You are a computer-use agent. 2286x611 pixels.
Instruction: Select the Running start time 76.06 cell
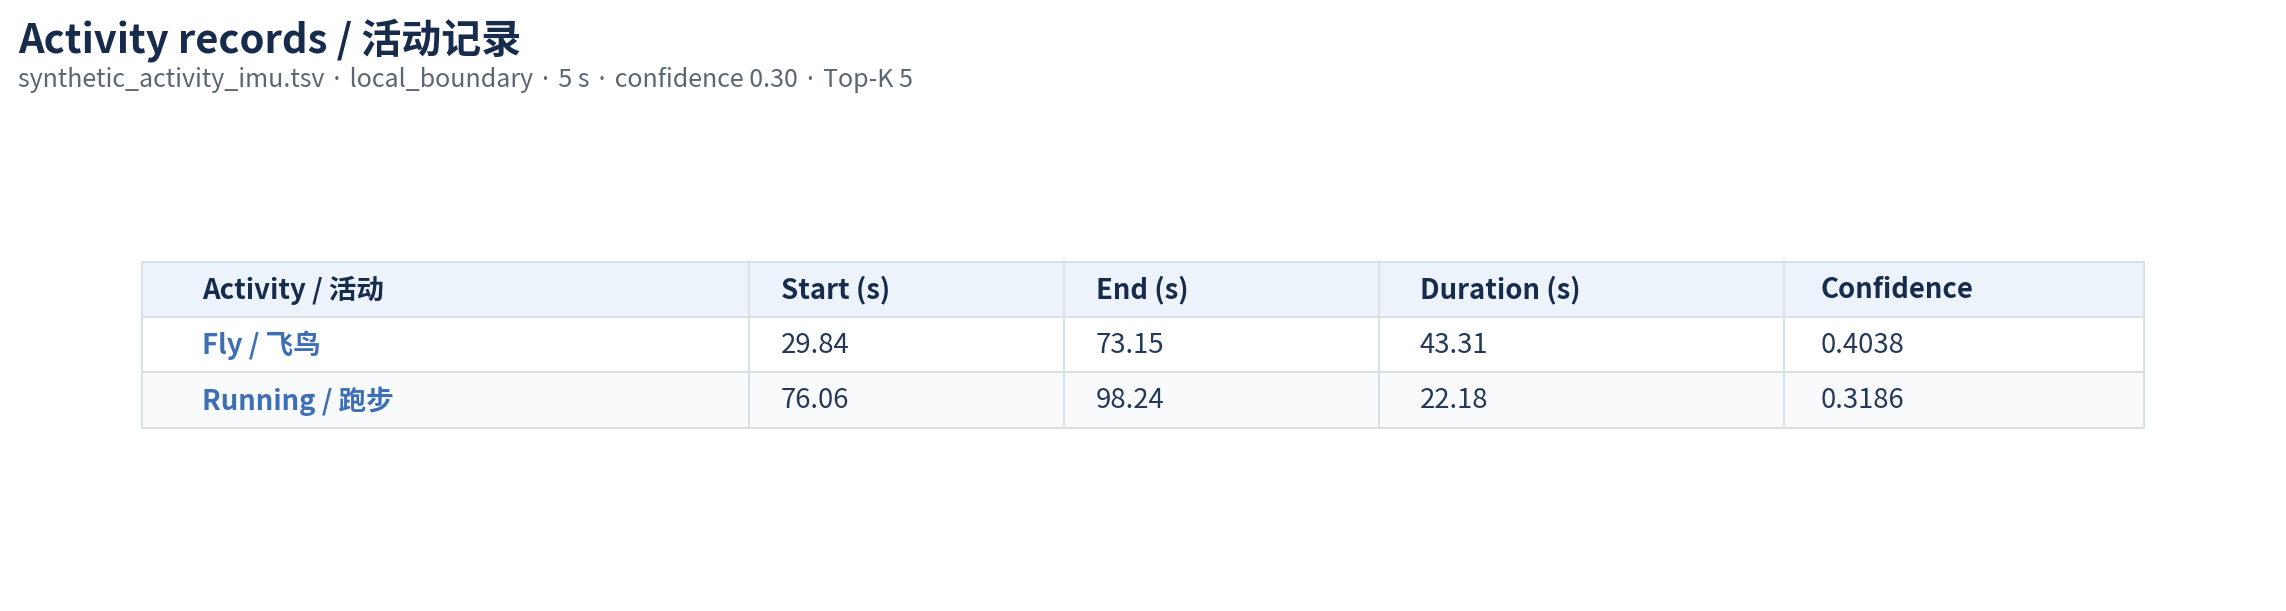(x=906, y=400)
